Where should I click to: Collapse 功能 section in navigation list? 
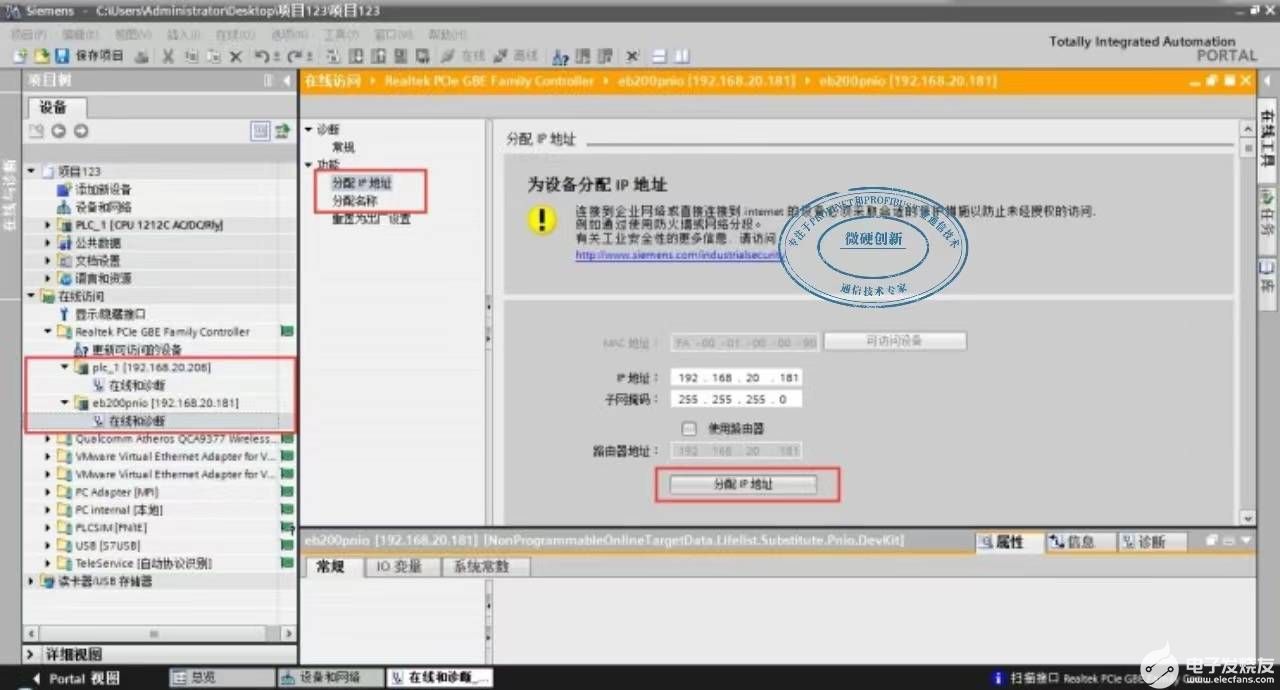(309, 164)
